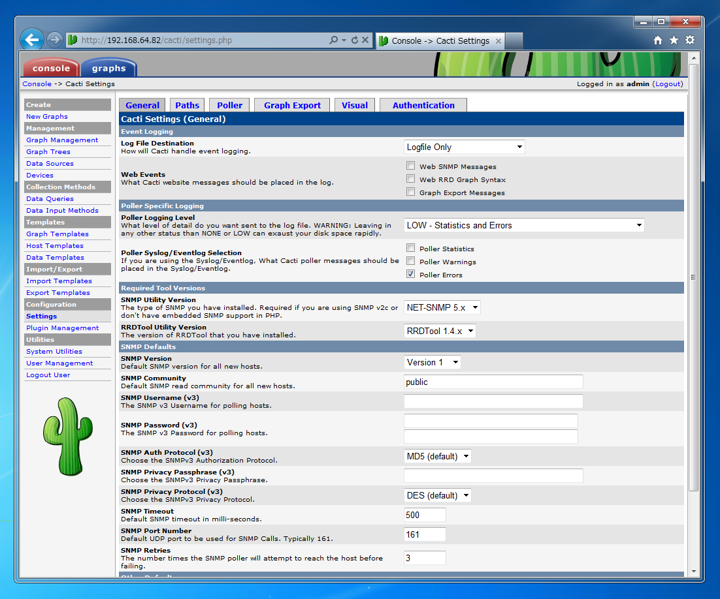
Task: Click the stop loading X icon
Action: pyautogui.click(x=365, y=40)
